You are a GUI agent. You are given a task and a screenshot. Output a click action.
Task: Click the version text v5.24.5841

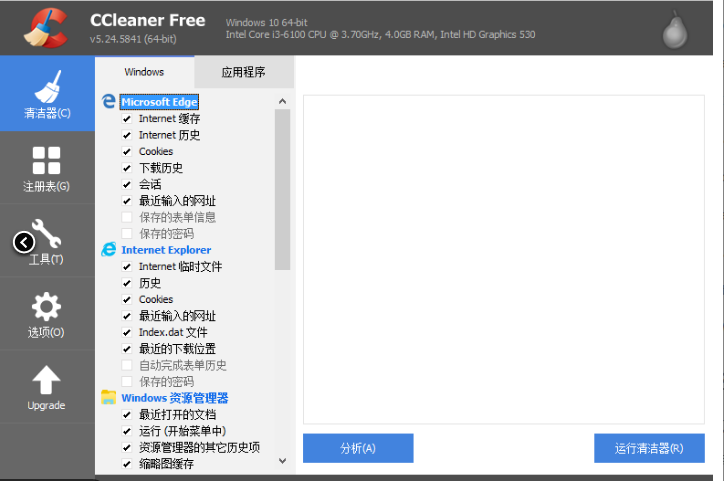(x=133, y=39)
